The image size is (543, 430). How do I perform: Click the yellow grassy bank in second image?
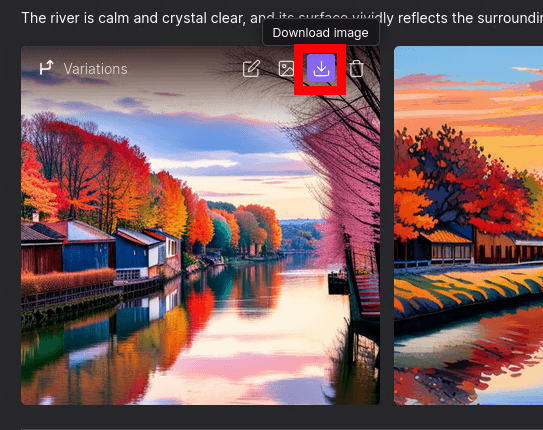pyautogui.click(x=468, y=293)
